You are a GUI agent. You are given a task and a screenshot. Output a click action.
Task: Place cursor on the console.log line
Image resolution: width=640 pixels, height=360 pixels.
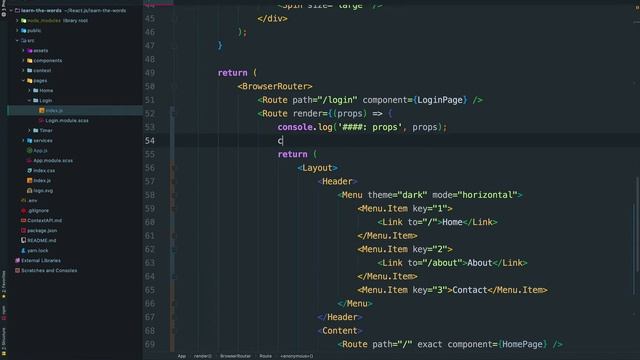coord(362,127)
